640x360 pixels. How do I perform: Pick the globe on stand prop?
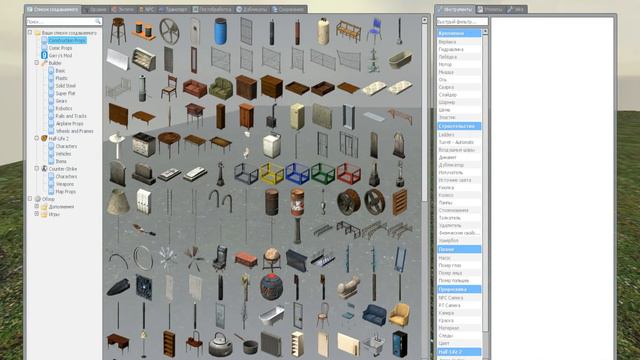pyautogui.click(x=272, y=259)
